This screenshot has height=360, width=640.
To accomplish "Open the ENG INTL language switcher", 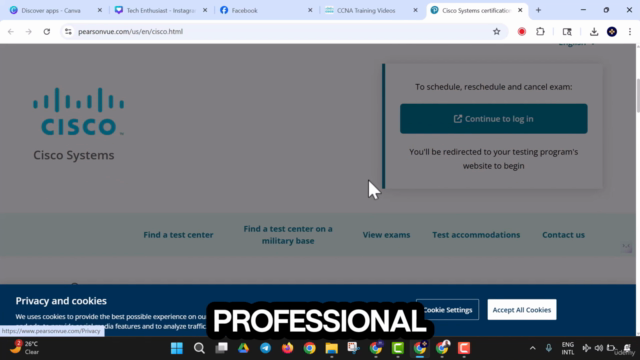I will click(x=567, y=348).
